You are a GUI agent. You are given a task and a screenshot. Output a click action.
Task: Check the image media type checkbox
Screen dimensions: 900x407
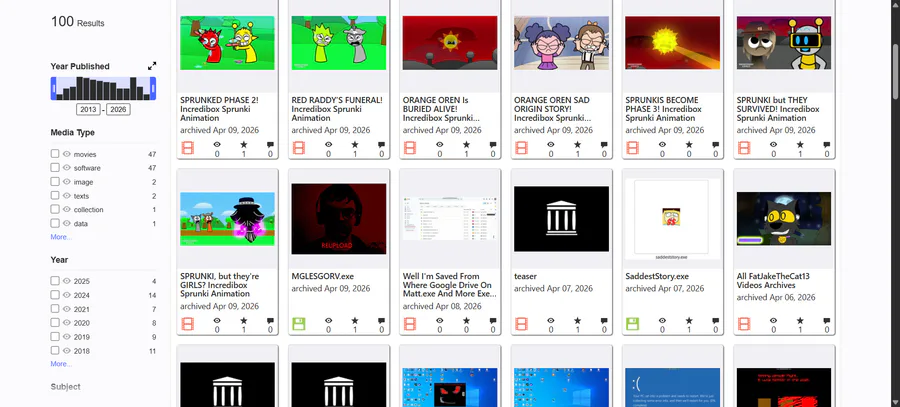pos(55,181)
